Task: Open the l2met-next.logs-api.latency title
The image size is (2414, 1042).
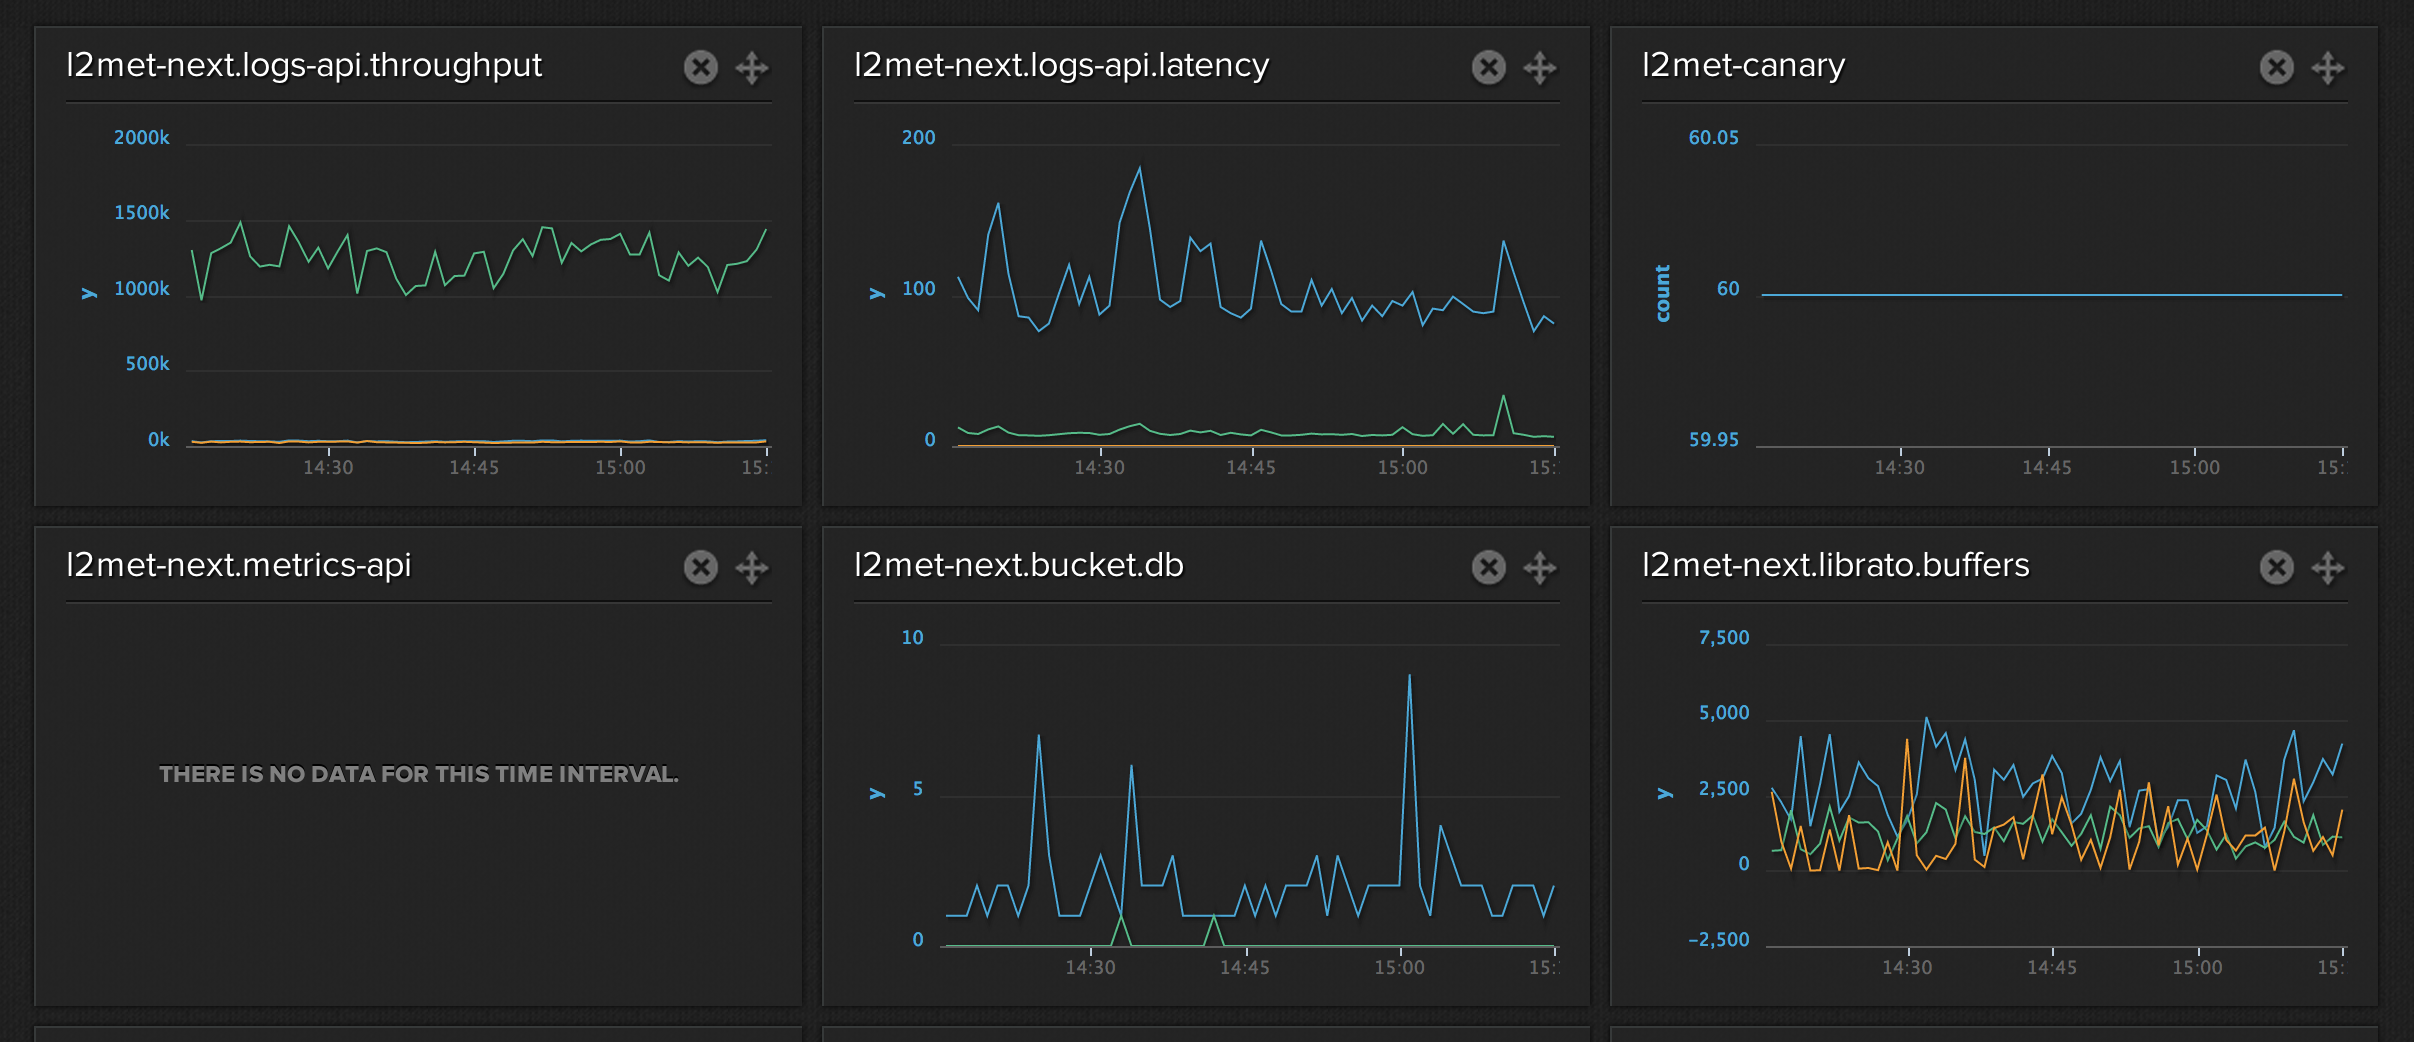Action: (x=1061, y=65)
